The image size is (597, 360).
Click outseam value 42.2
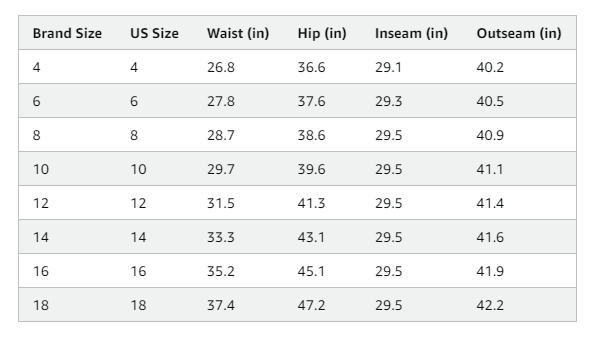[x=490, y=305]
